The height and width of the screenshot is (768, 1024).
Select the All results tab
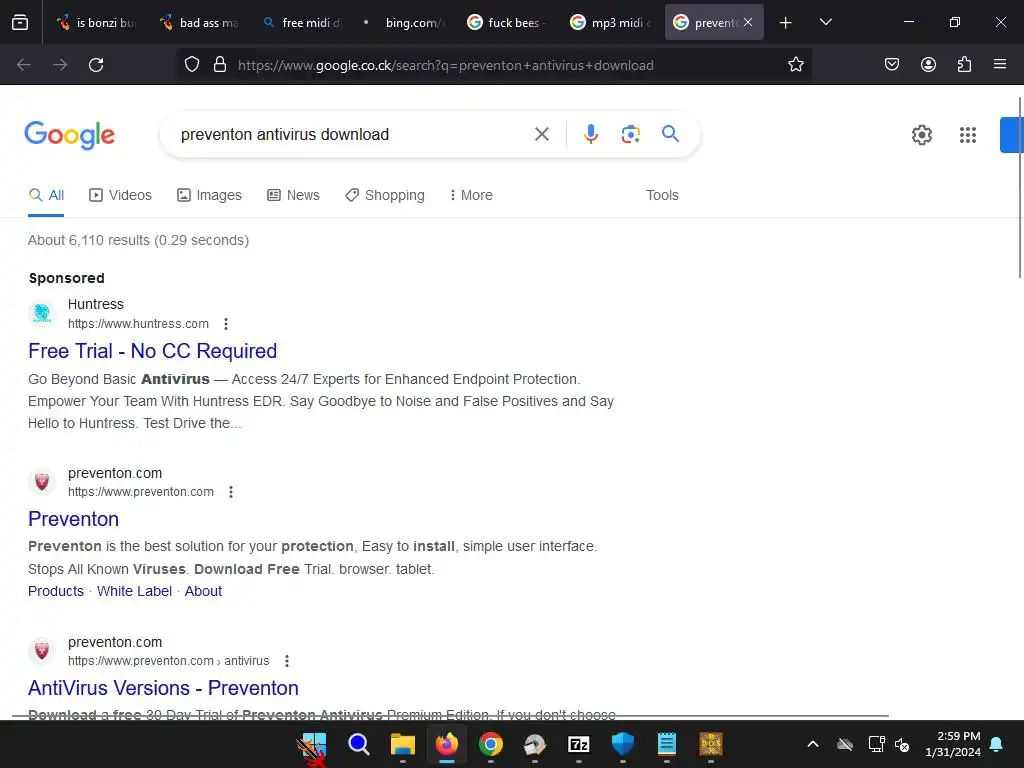[x=46, y=195]
